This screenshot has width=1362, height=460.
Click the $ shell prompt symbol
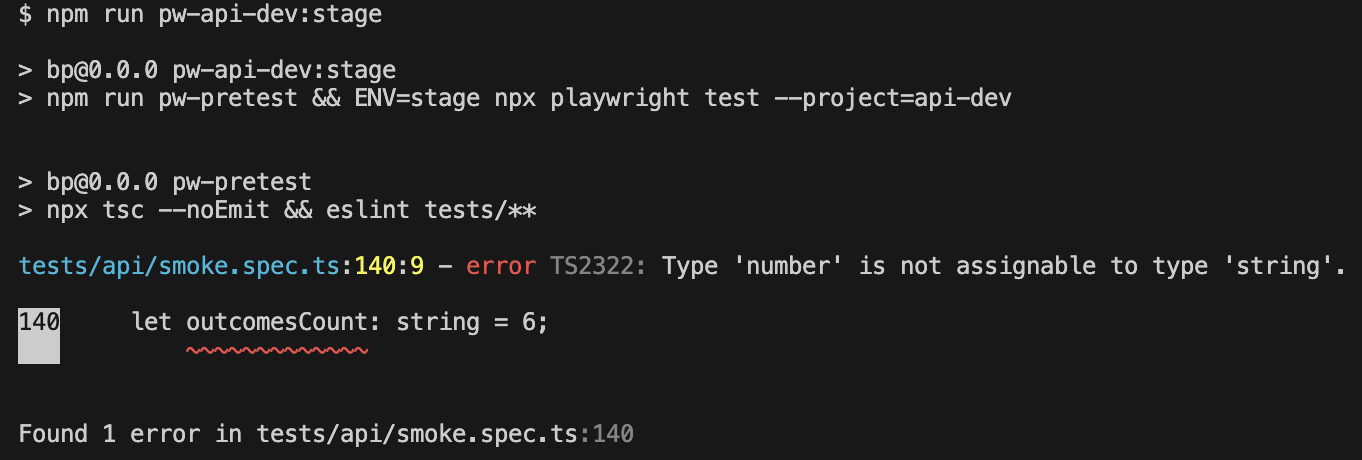[x=25, y=14]
